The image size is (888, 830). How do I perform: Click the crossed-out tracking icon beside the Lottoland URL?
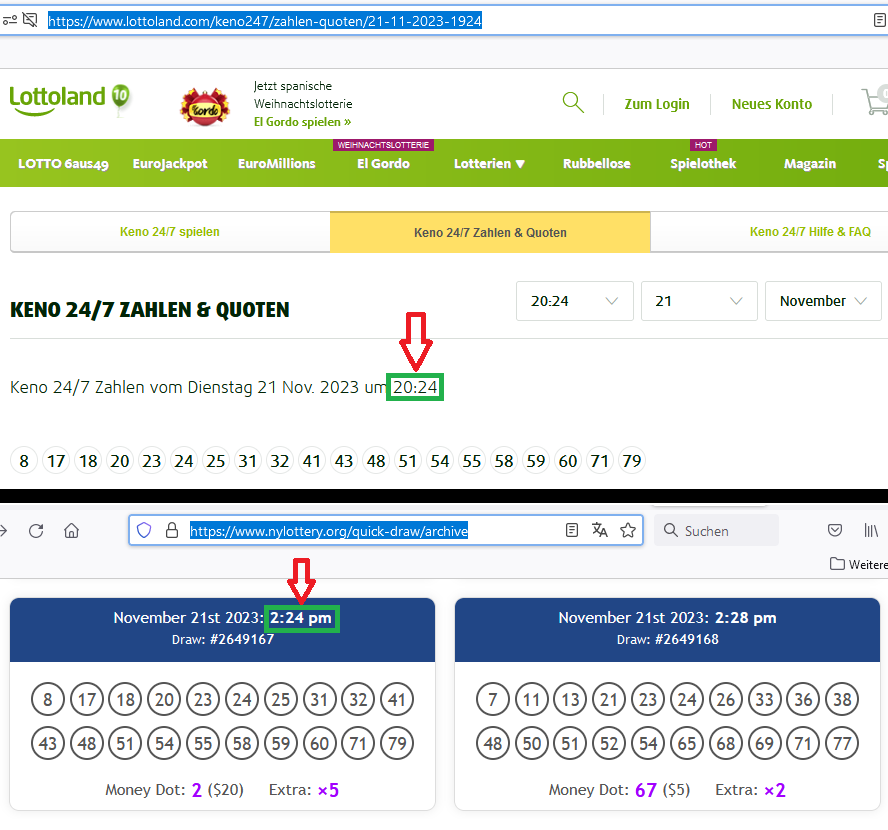30,21
